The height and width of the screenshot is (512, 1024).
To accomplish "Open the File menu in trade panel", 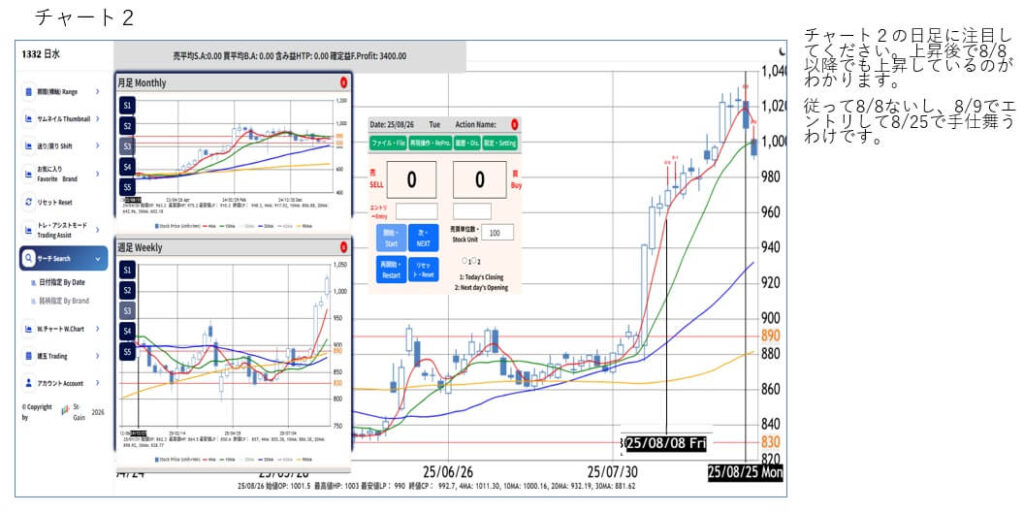I will point(388,143).
